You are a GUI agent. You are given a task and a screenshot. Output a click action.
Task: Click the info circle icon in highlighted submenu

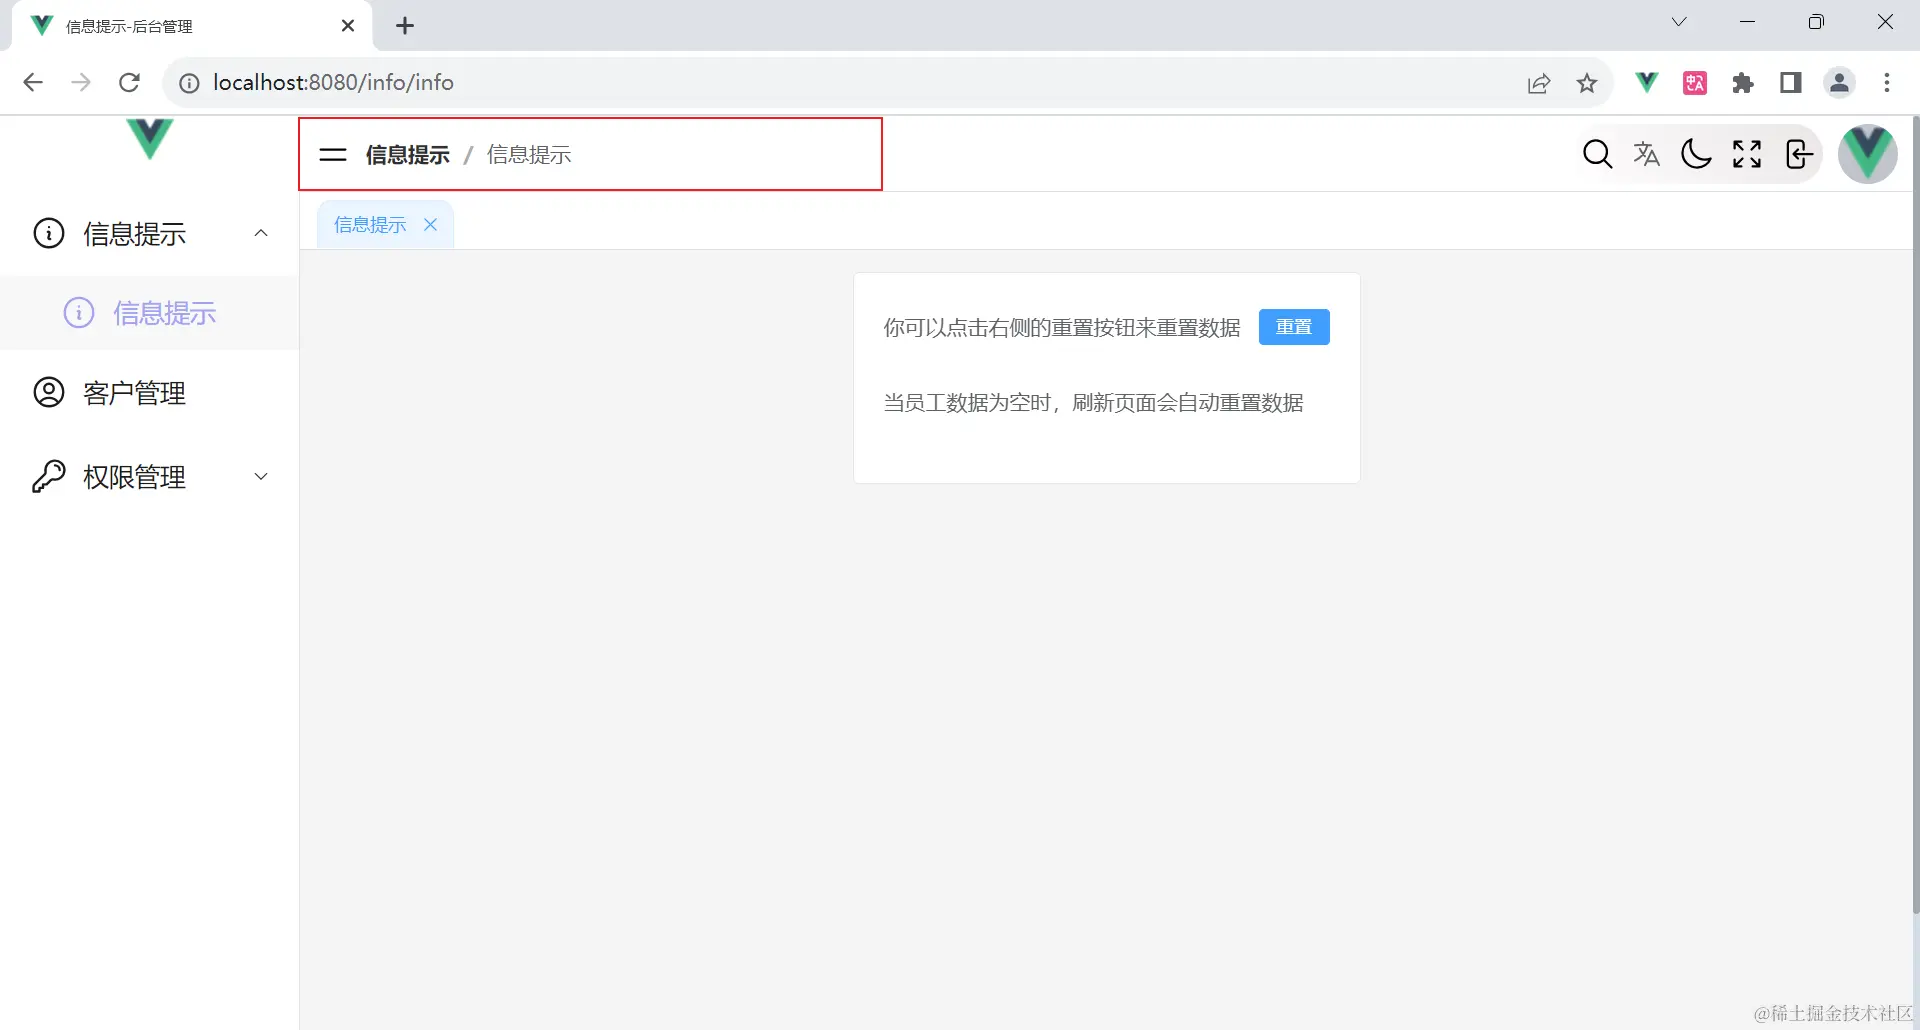[x=79, y=313]
